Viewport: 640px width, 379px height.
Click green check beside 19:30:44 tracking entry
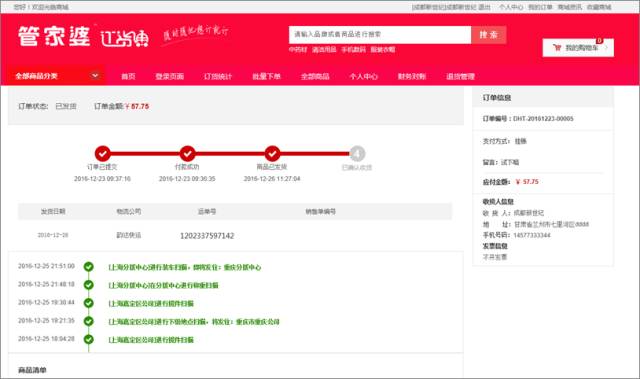89,303
